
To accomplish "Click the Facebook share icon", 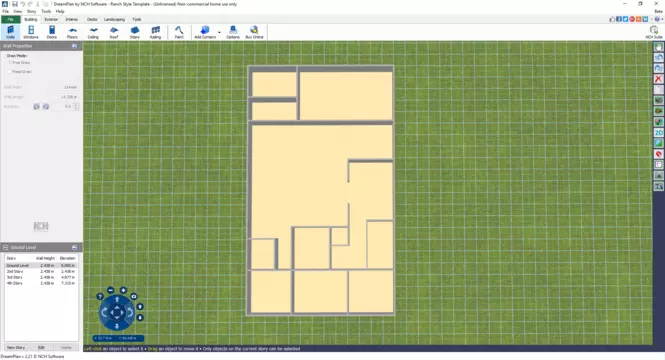I will coord(619,20).
